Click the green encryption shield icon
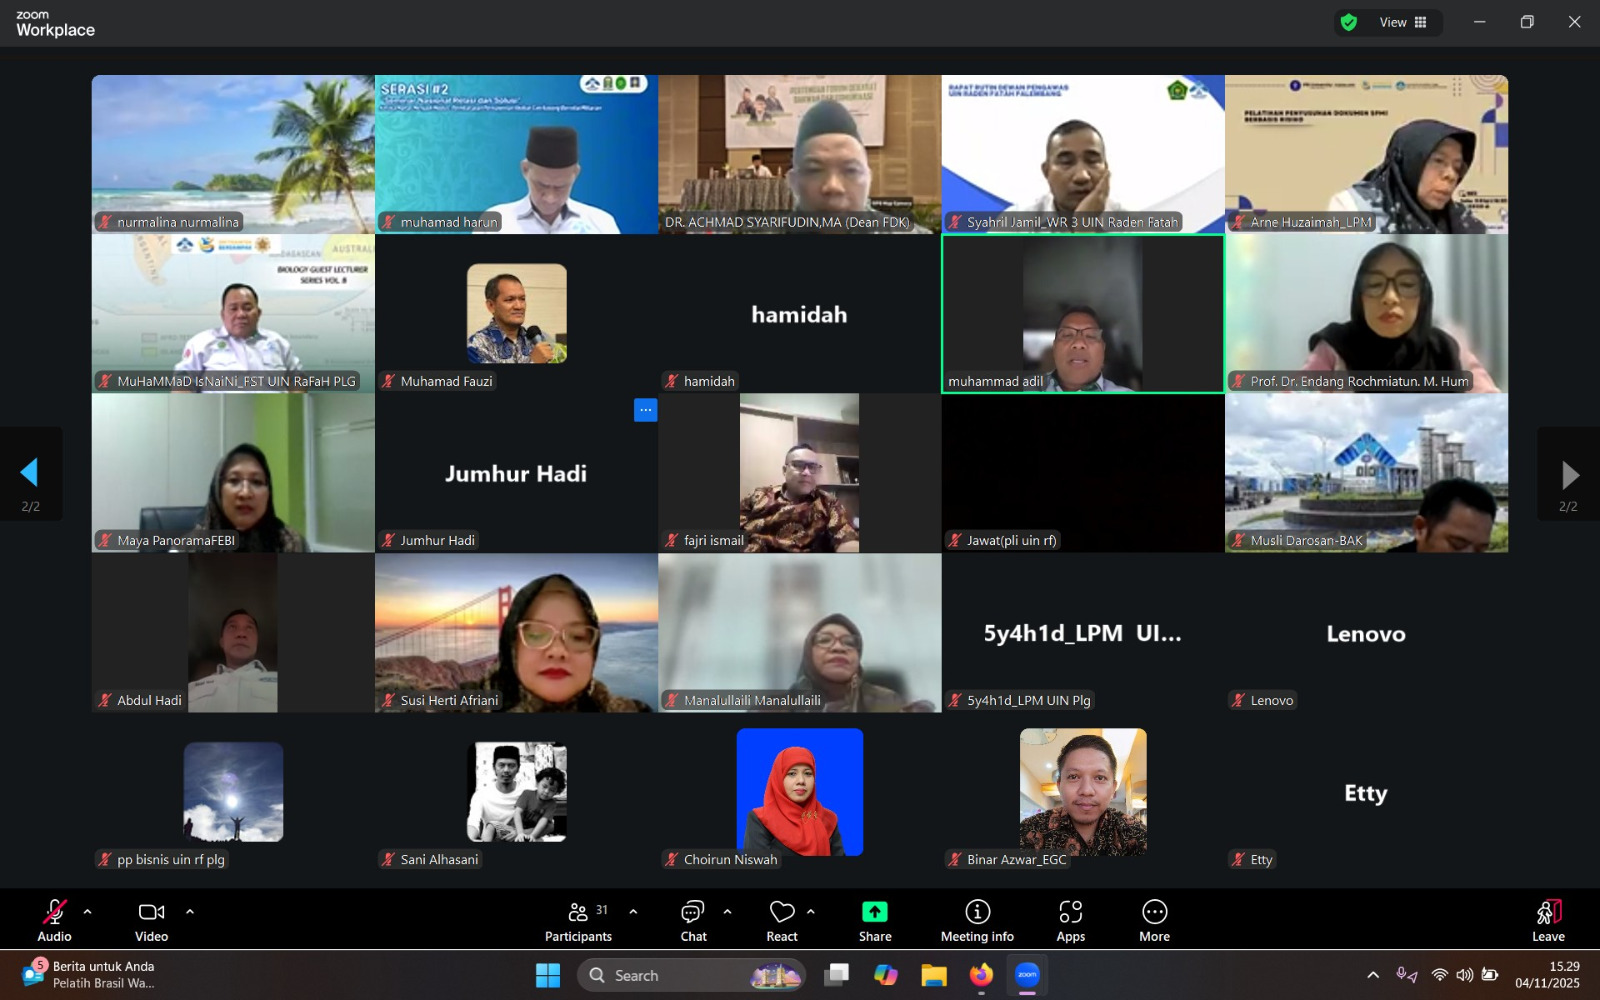This screenshot has height=1000, width=1600. (x=1349, y=22)
